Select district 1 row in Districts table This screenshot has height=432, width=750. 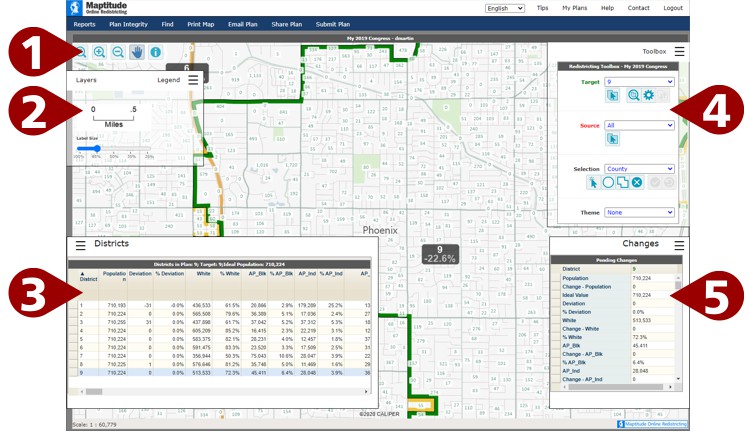220,305
